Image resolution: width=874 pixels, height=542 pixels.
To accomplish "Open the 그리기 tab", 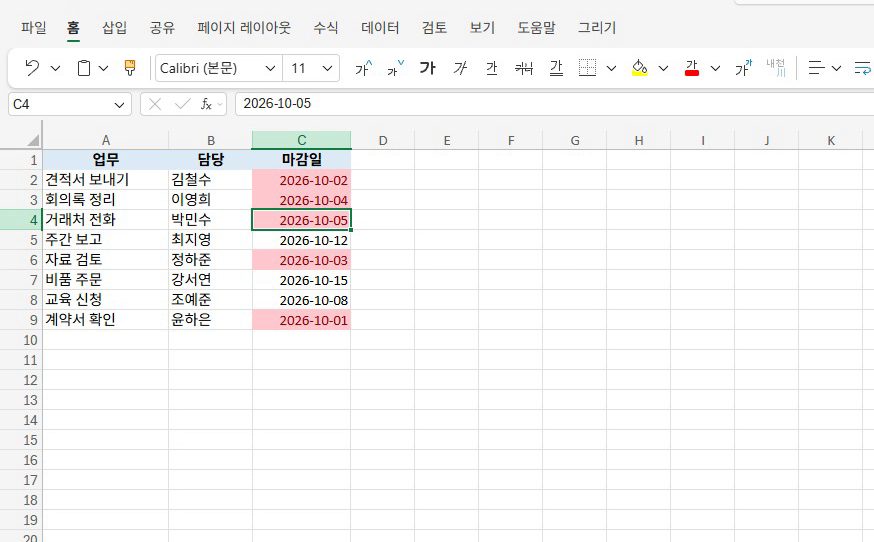I will pyautogui.click(x=596, y=27).
